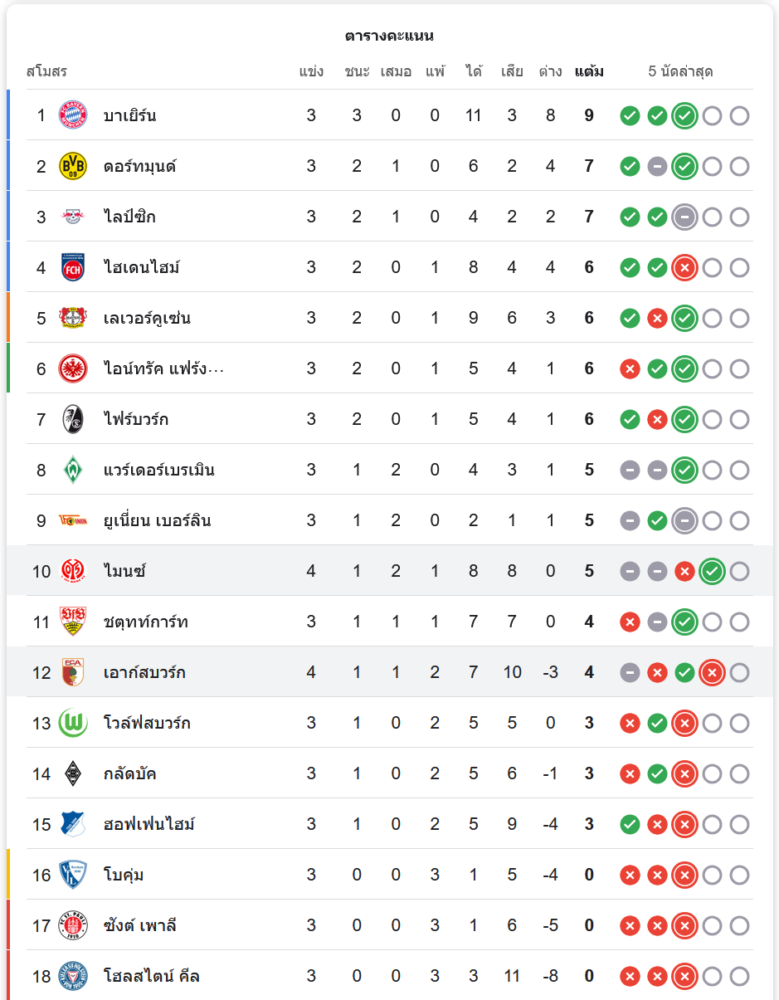This screenshot has width=779, height=1000.
Task: Open the โฮลสไตน์ คีล team name link
Action: point(151,976)
